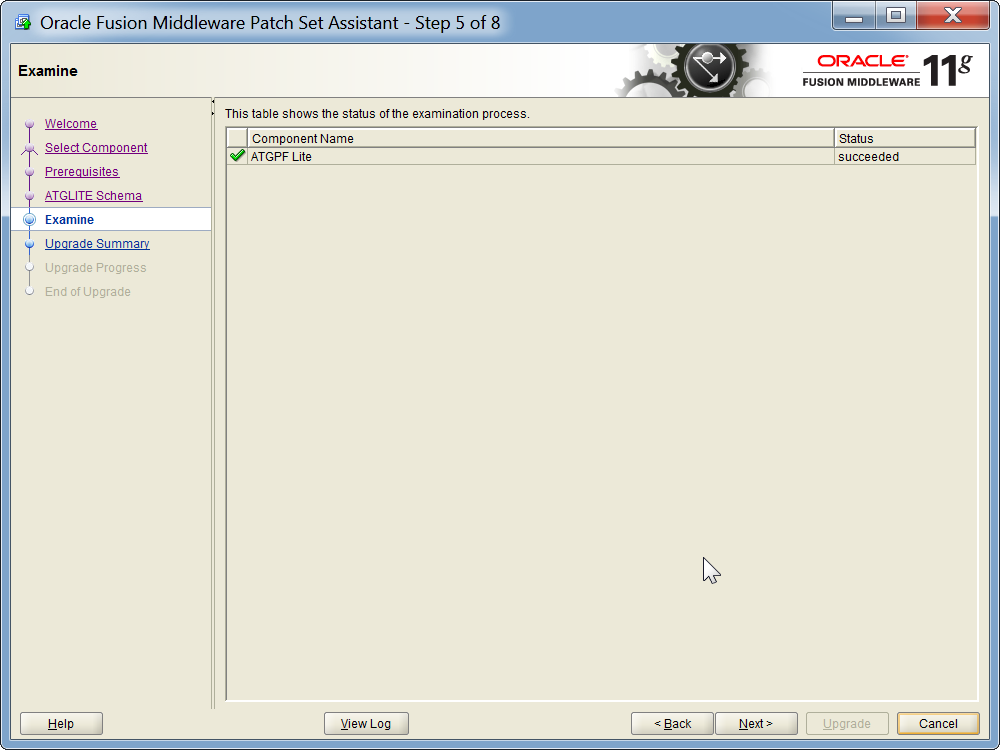Open the ATGLITE Schema step
The height and width of the screenshot is (750, 1000).
93,196
